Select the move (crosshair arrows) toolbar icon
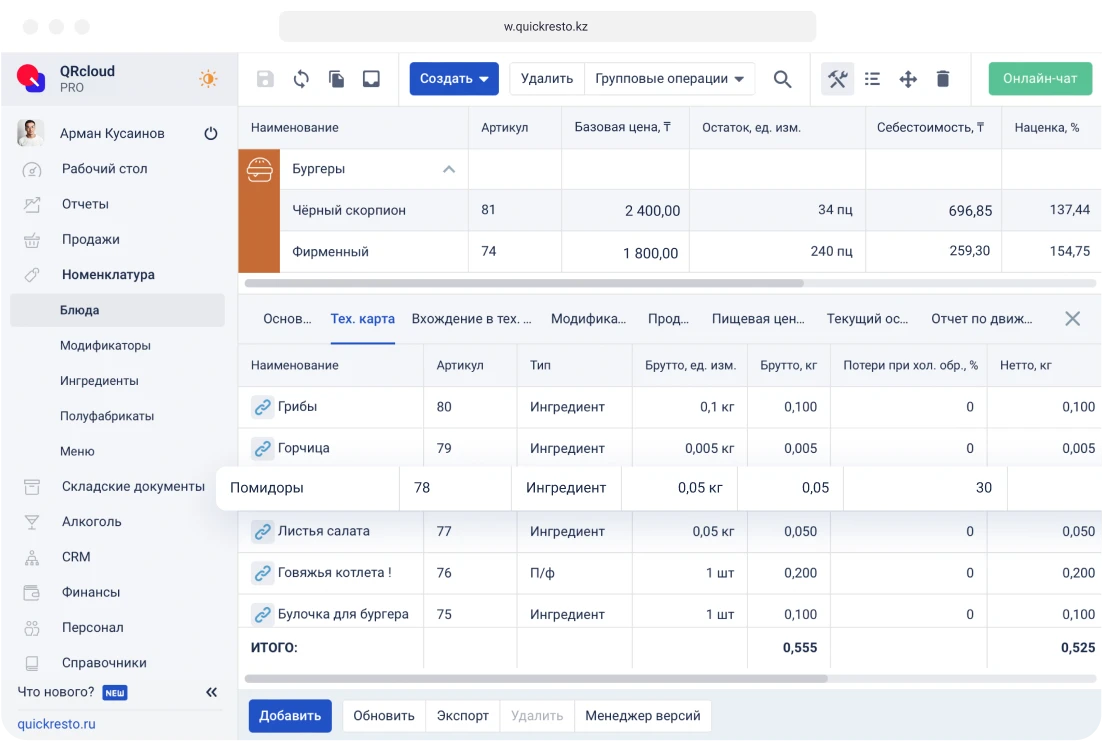 tap(907, 78)
